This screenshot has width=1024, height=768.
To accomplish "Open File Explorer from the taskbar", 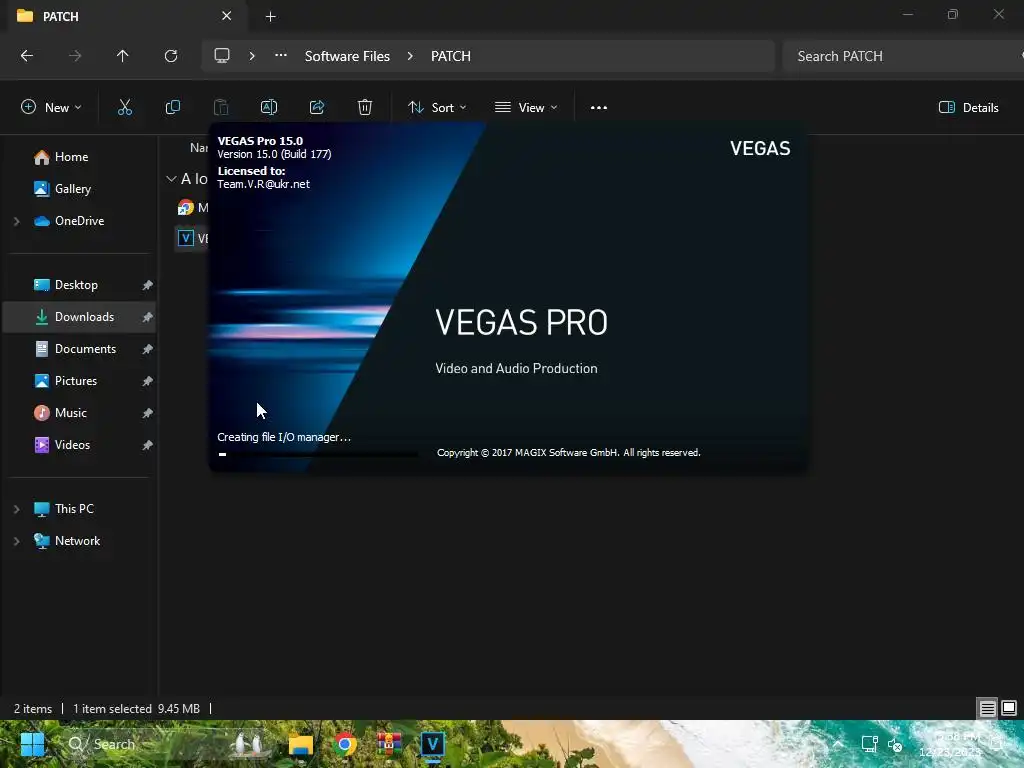I will 301,744.
